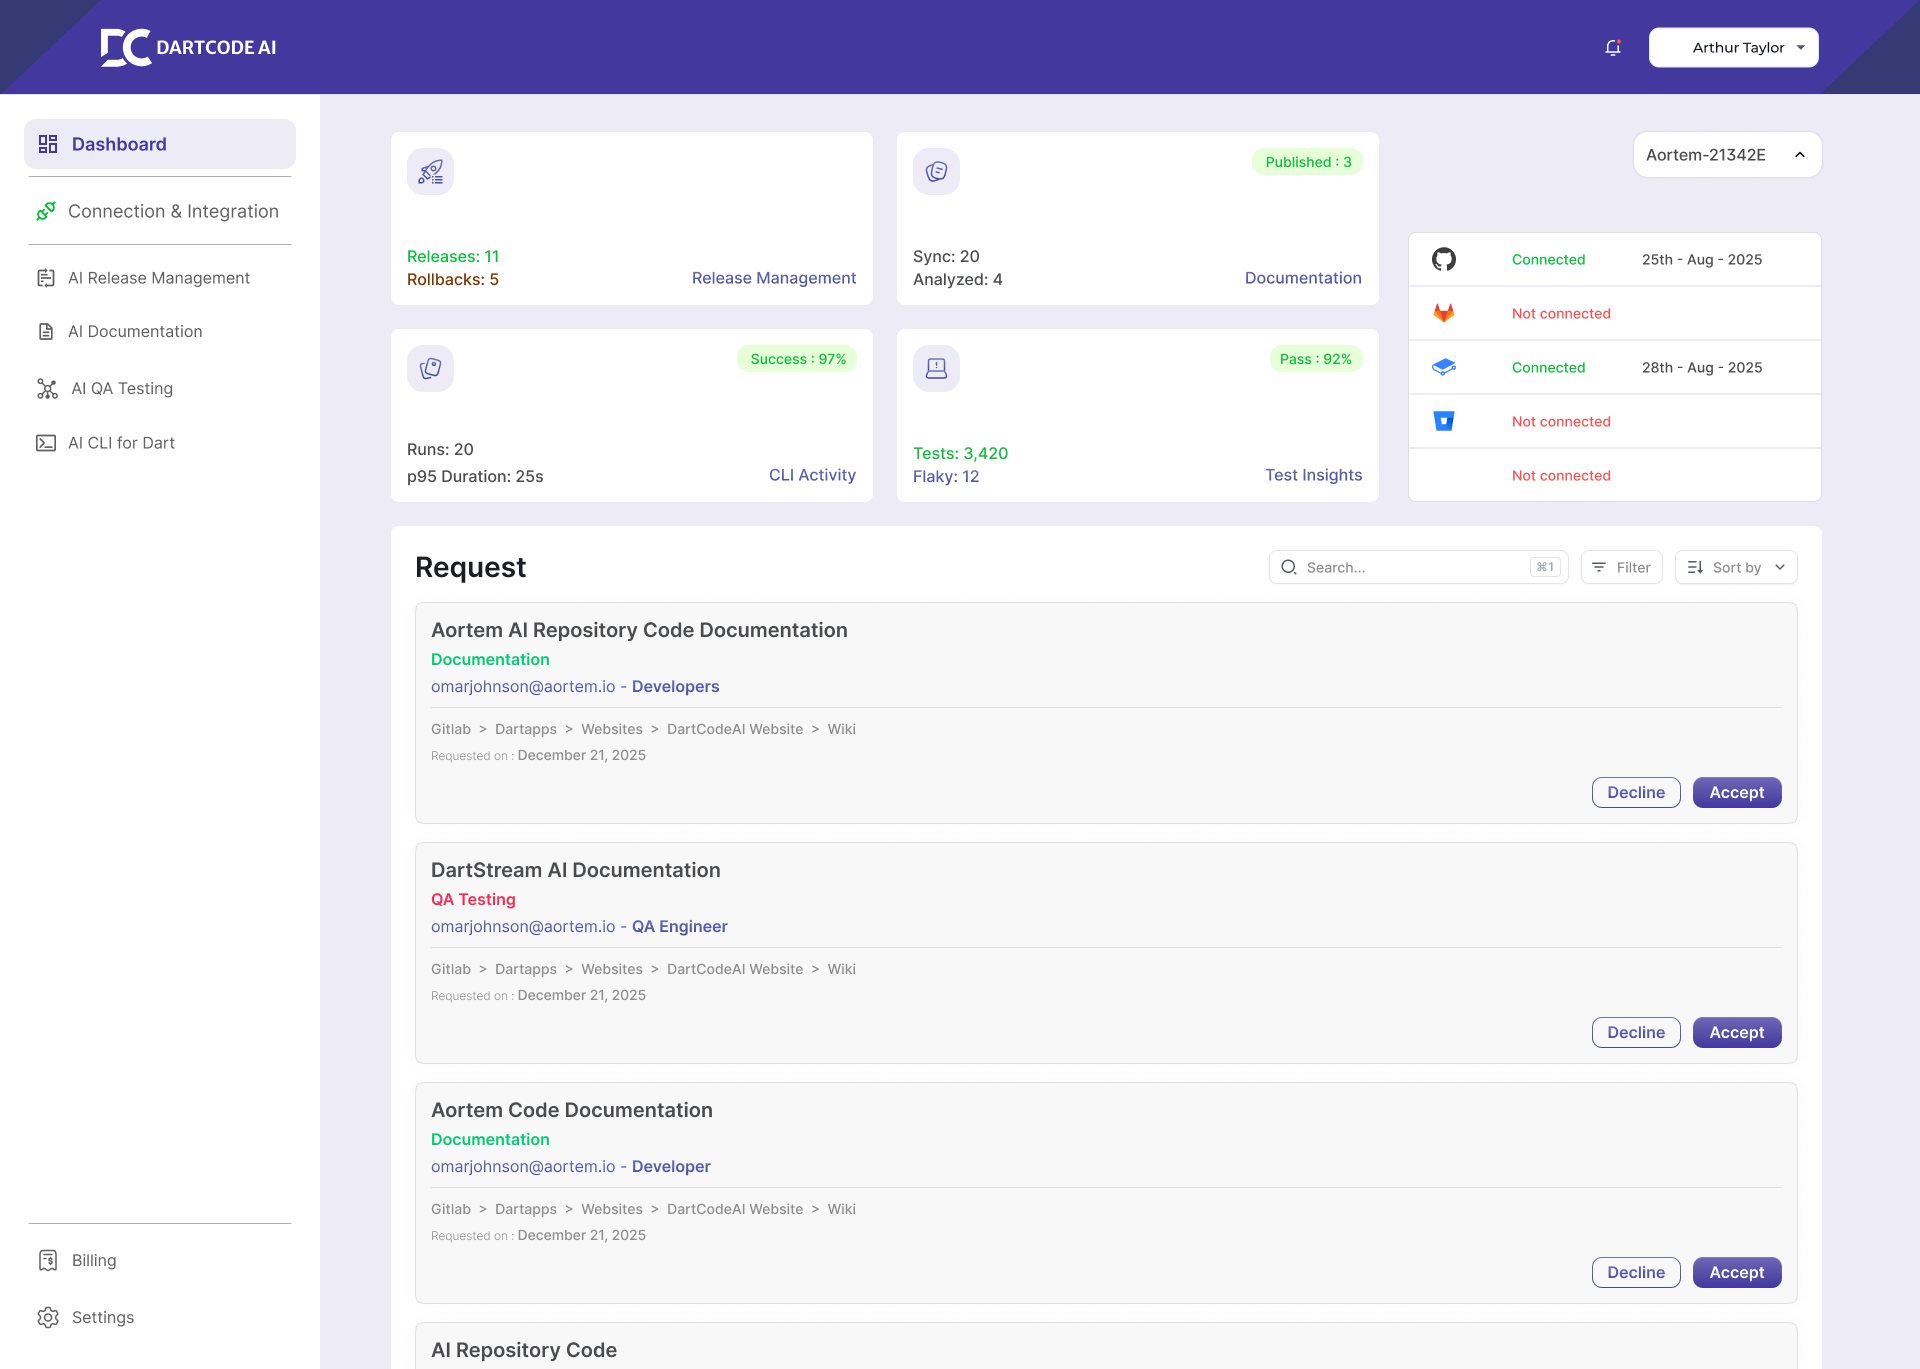Screen dimensions: 1920x1369
Task: Click the omarjohnson@aortem.io - Developers email
Action: [x=575, y=686]
